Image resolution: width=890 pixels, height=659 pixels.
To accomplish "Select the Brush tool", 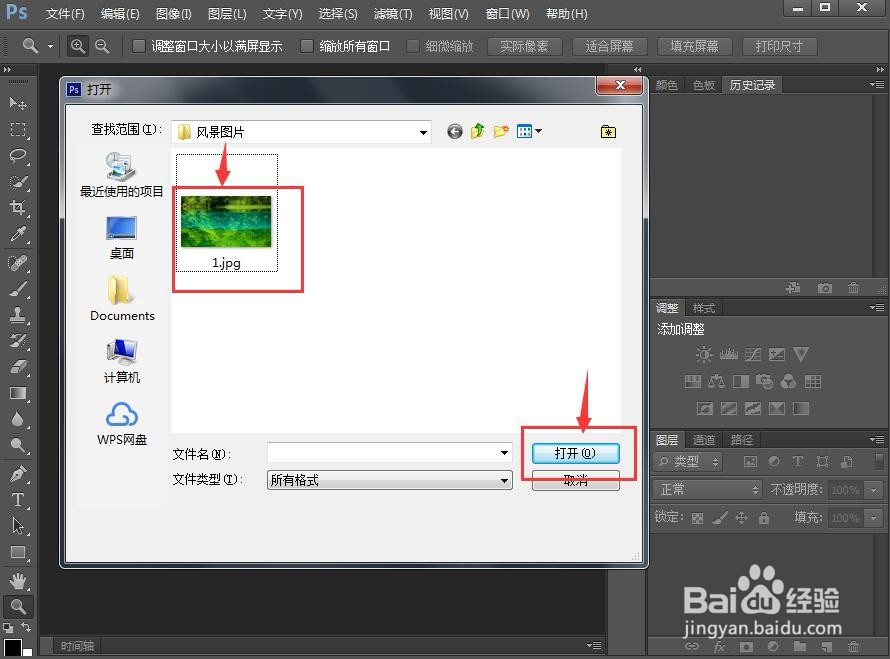I will pyautogui.click(x=18, y=289).
